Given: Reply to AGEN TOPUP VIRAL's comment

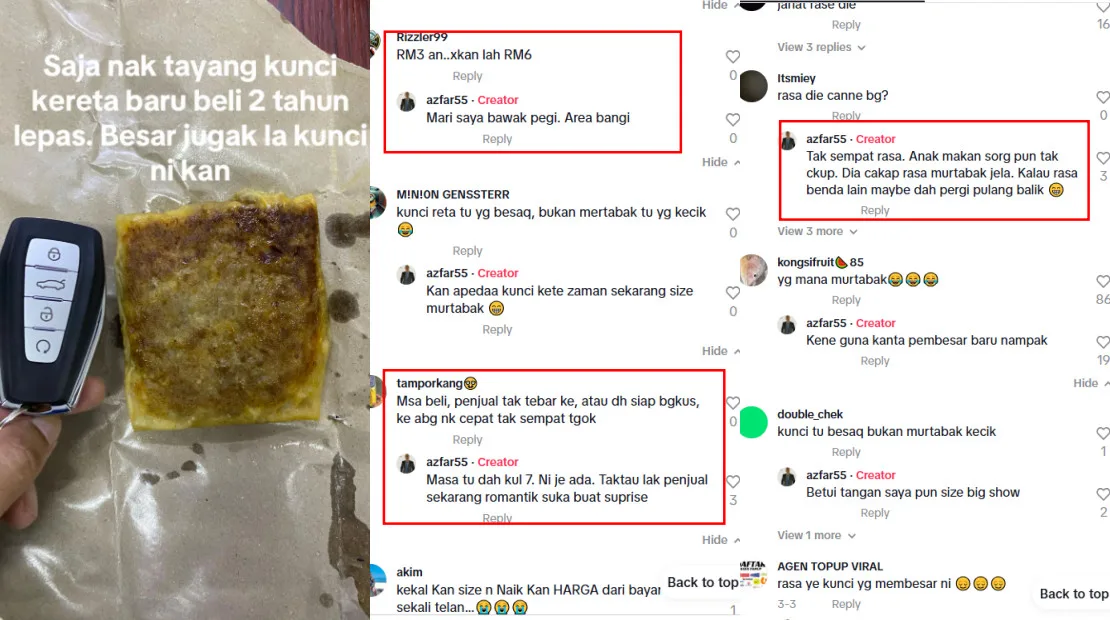Looking at the screenshot, I should 846,604.
